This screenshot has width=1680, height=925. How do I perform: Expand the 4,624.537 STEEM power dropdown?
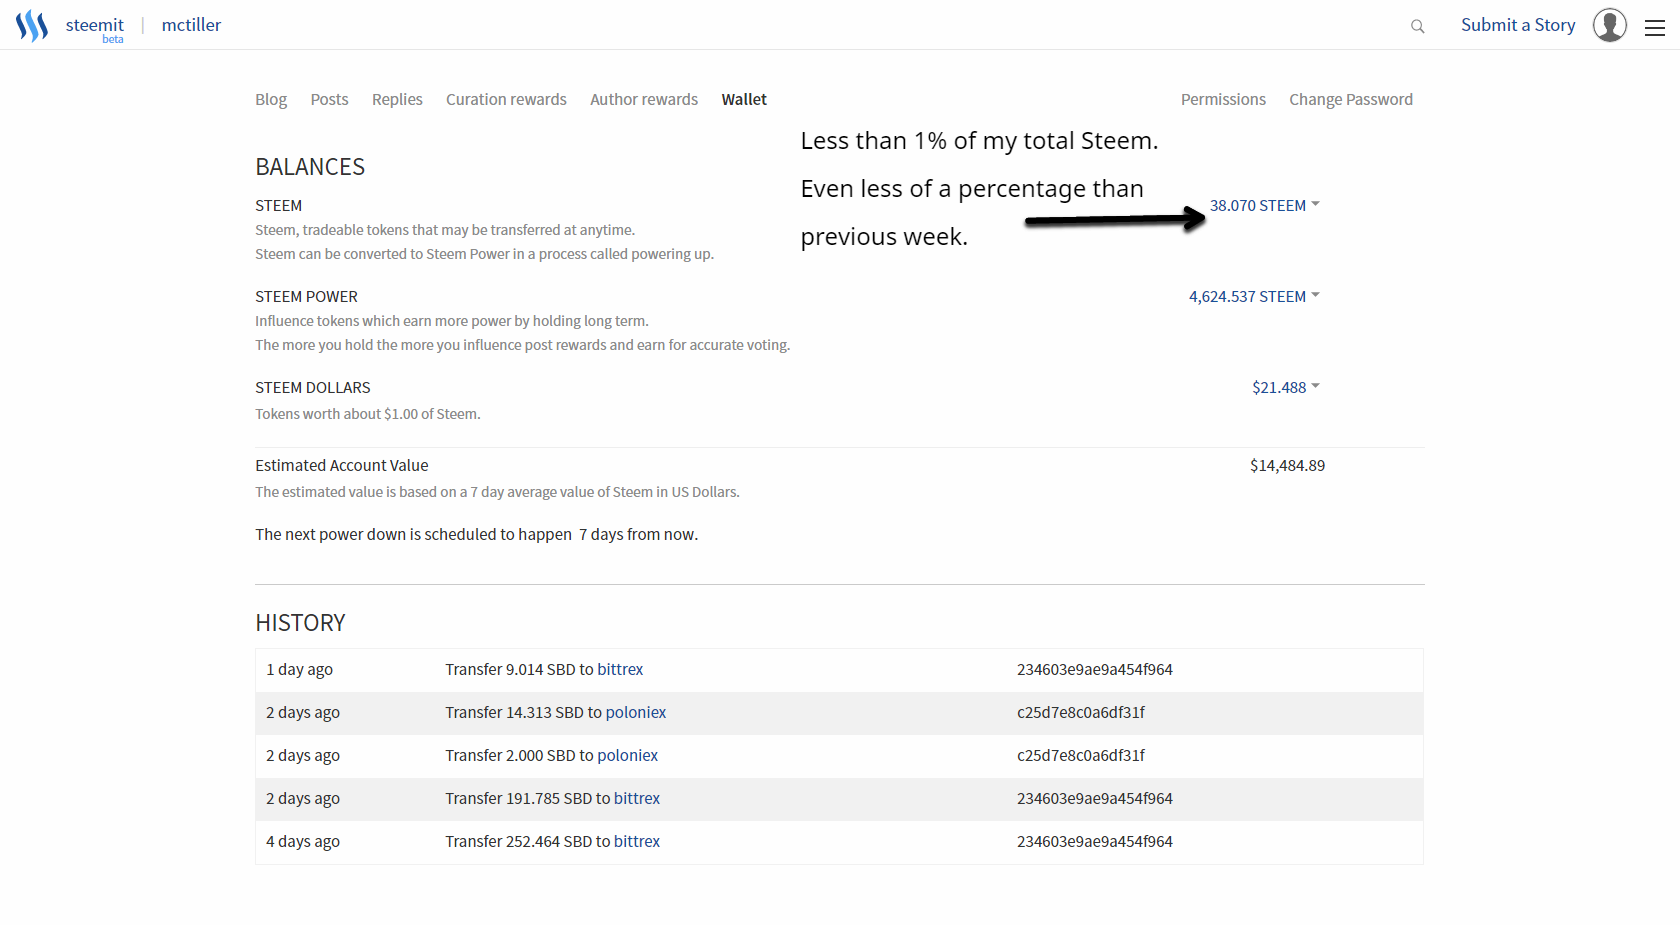pos(1254,296)
